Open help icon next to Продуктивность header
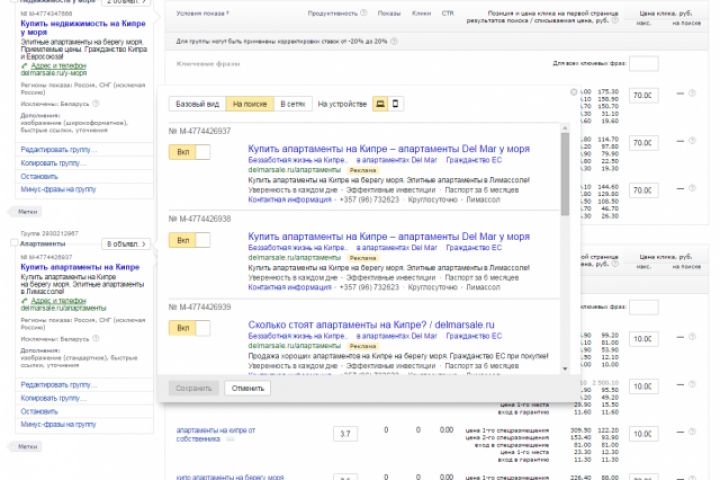720x480 pixels. pyautogui.click(x=364, y=13)
